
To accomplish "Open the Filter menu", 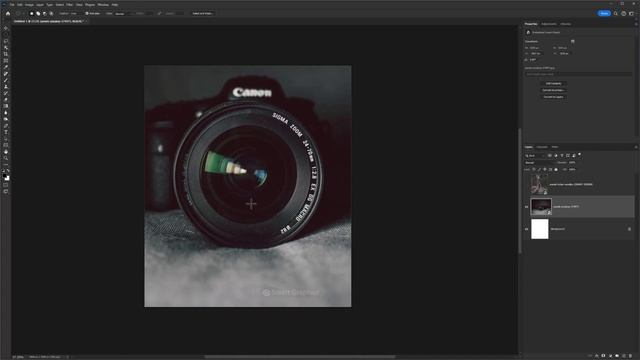I will click(x=69, y=5).
